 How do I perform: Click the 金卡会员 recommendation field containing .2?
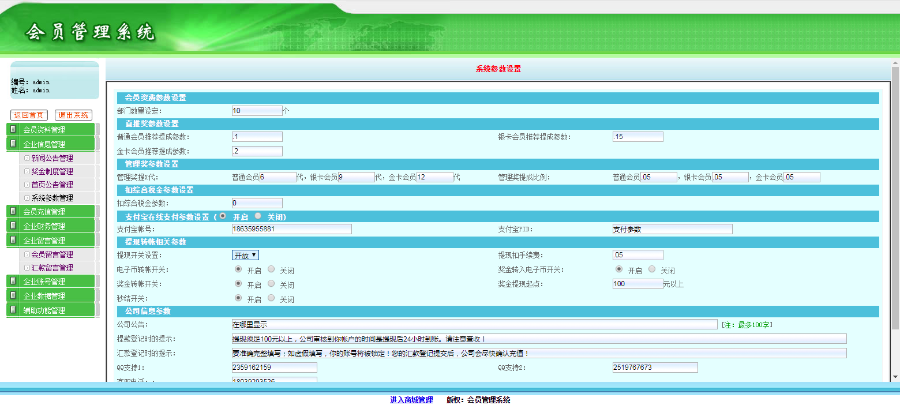(x=257, y=151)
